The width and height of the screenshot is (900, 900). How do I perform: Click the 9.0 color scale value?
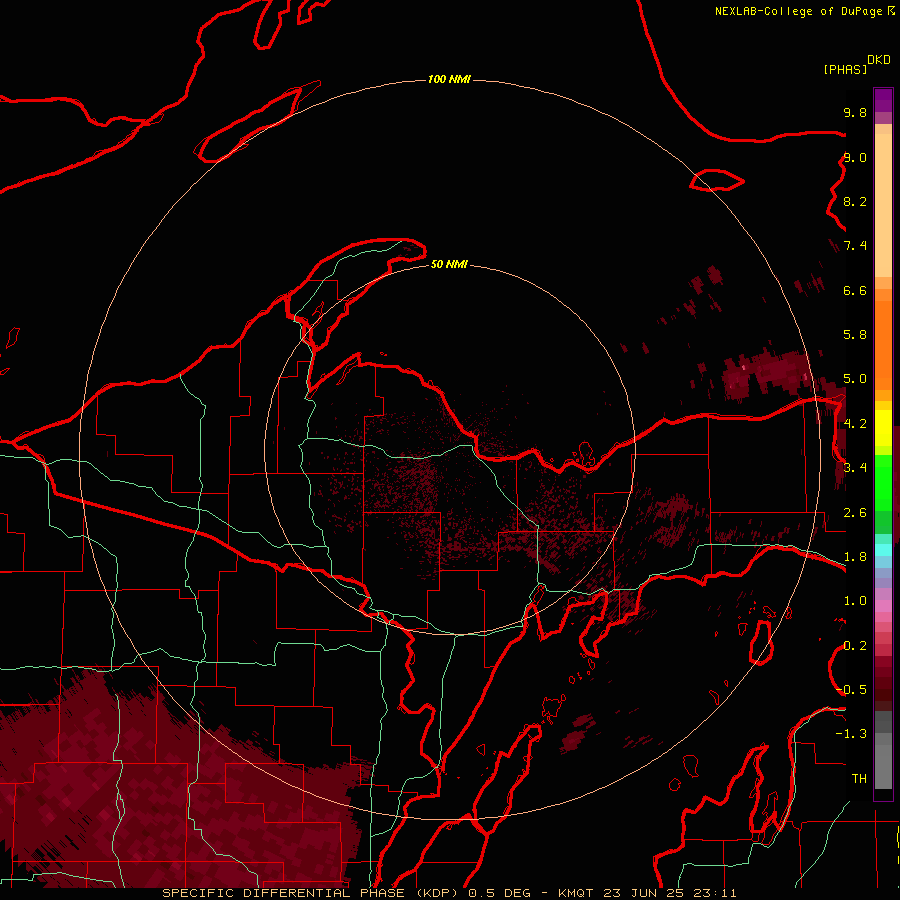pos(855,157)
